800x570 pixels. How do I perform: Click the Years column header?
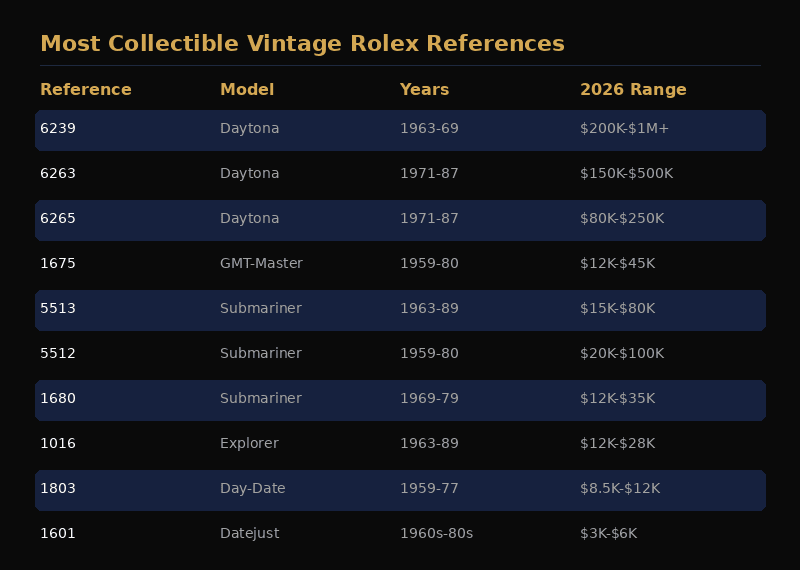click(424, 90)
